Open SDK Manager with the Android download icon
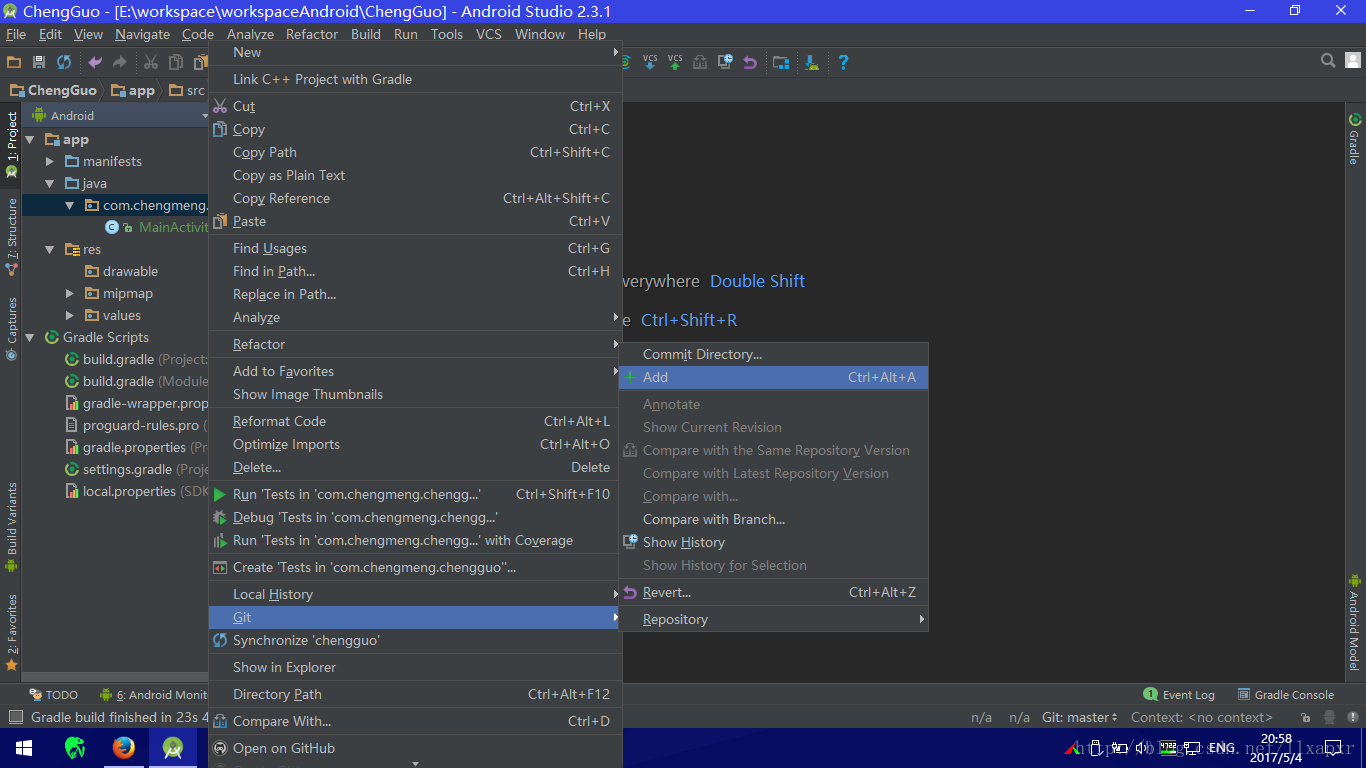 click(812, 62)
